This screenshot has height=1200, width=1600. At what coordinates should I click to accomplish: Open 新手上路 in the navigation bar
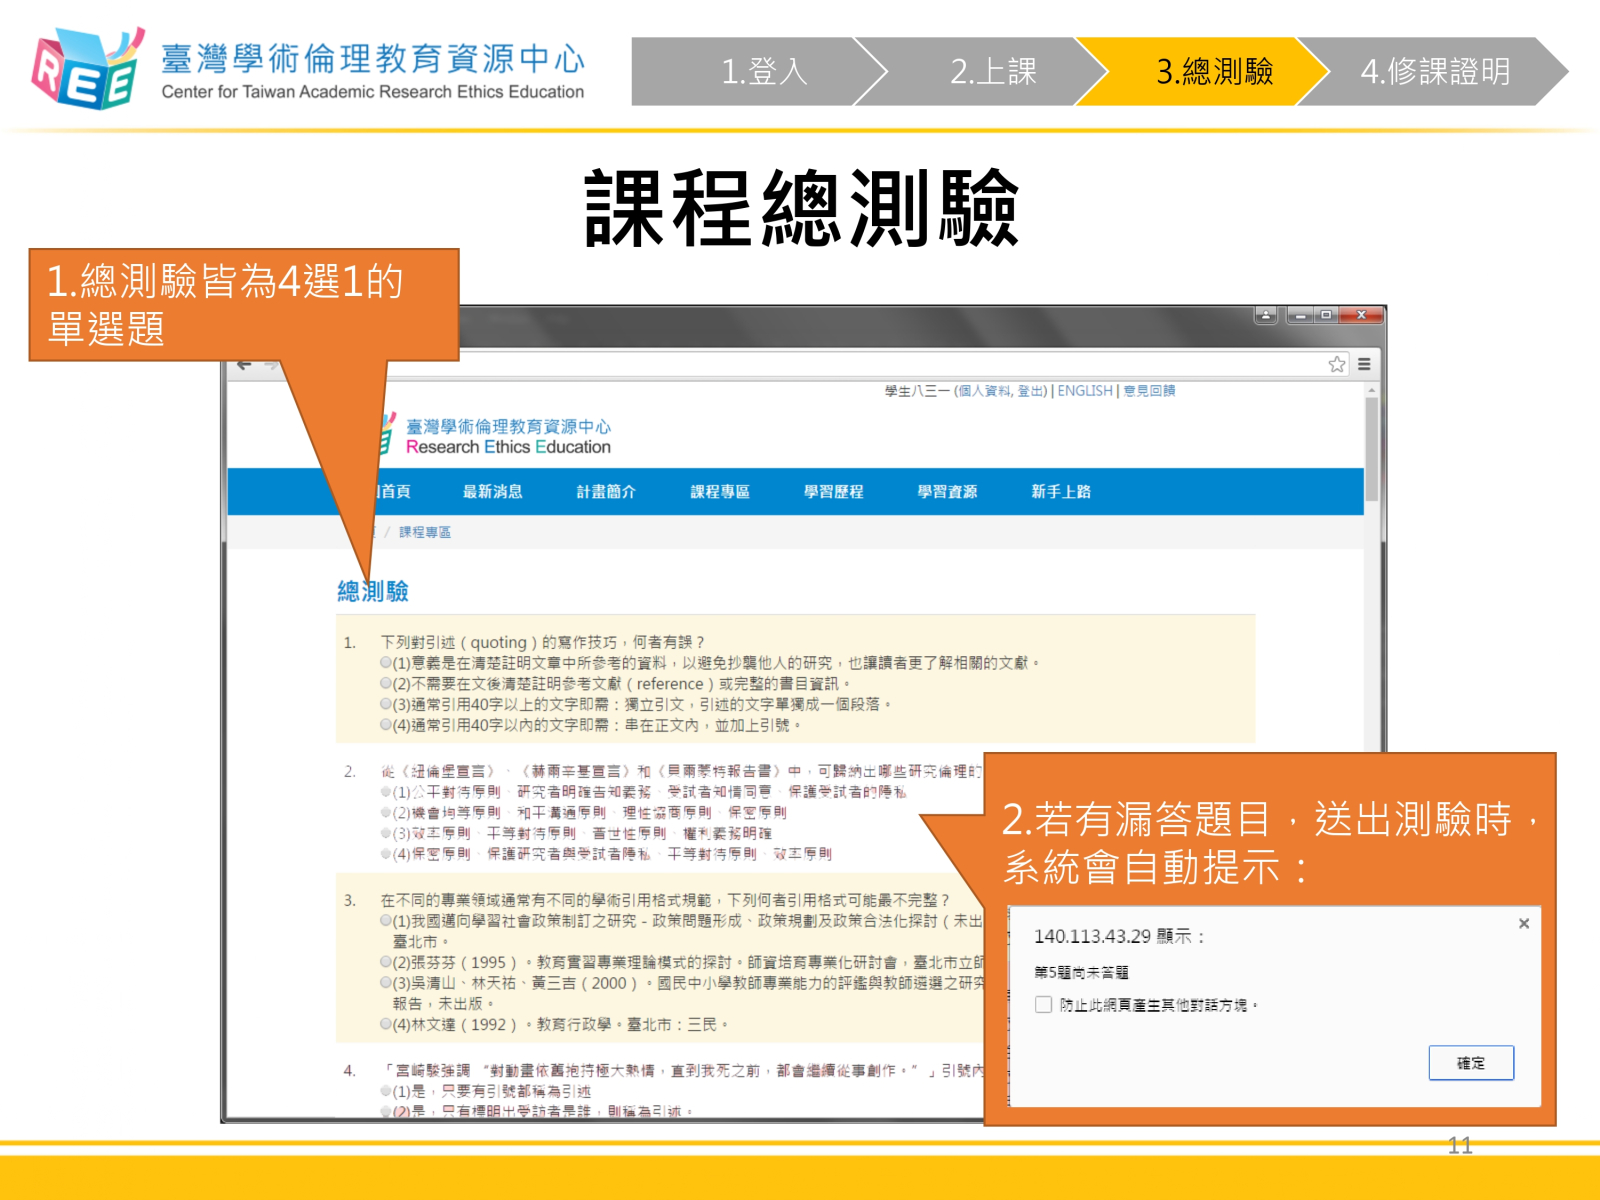(1061, 492)
